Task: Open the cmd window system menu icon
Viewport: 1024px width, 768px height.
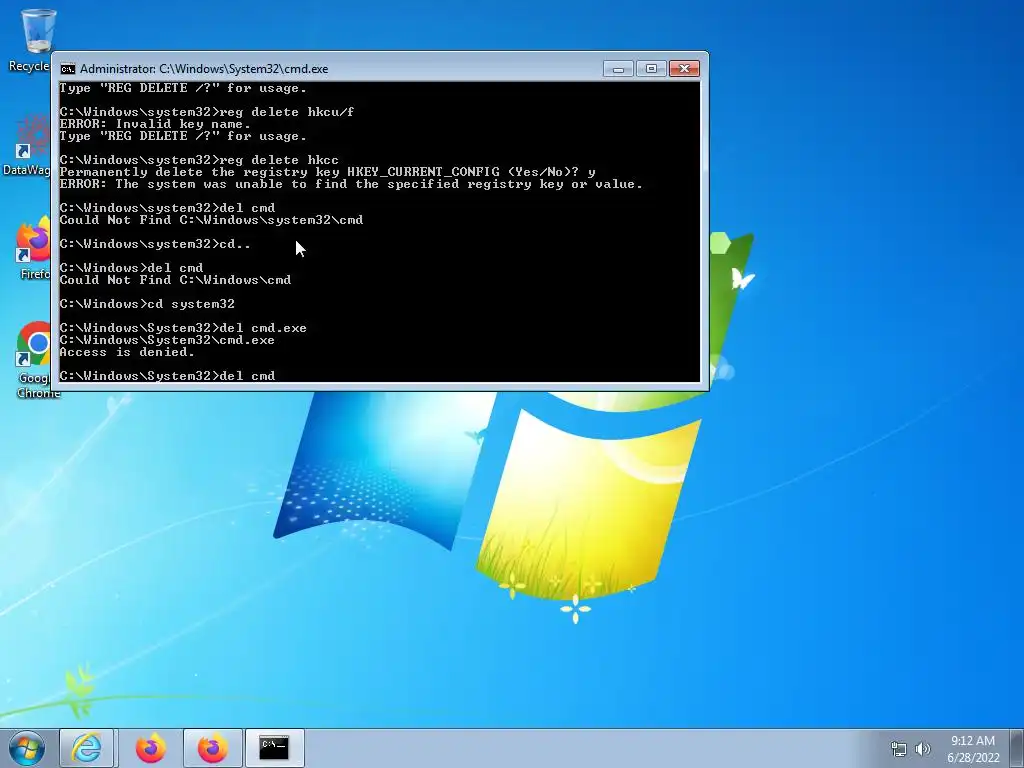Action: (x=67, y=69)
